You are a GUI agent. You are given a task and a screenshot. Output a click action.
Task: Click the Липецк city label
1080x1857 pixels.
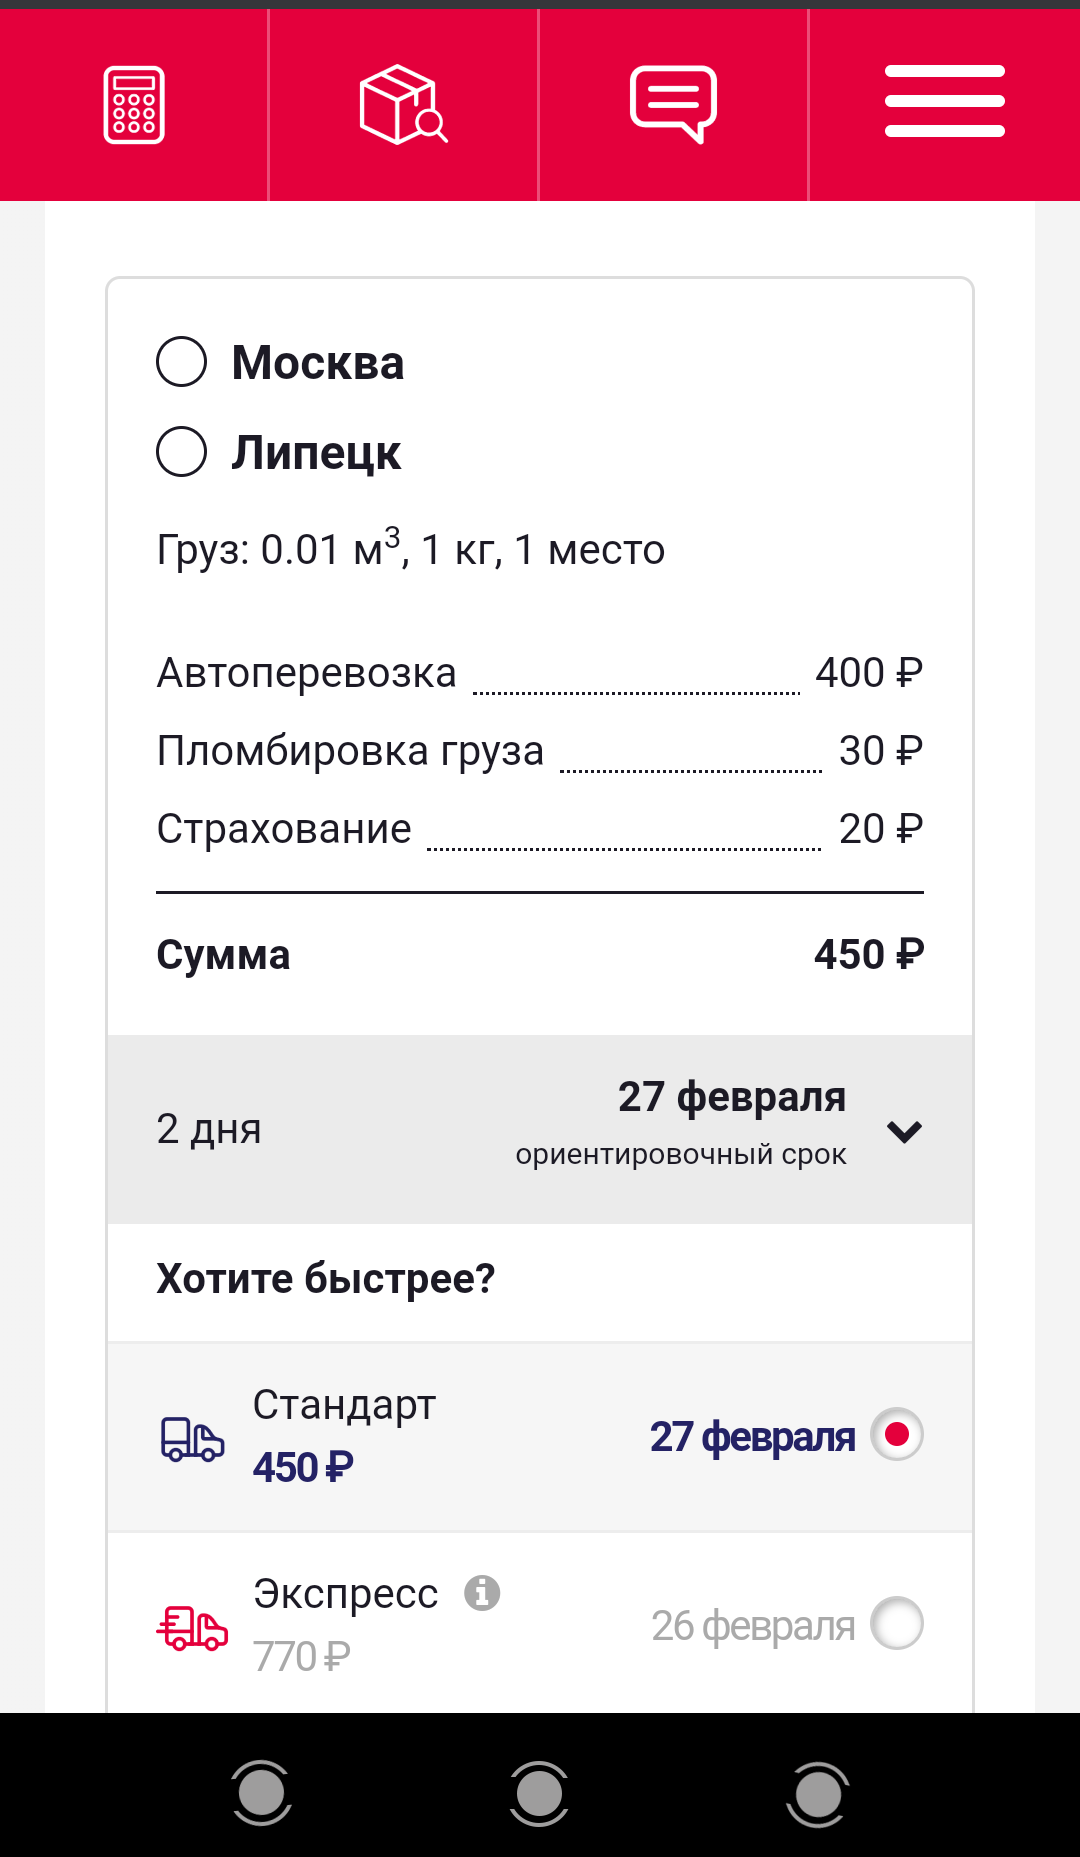[316, 452]
